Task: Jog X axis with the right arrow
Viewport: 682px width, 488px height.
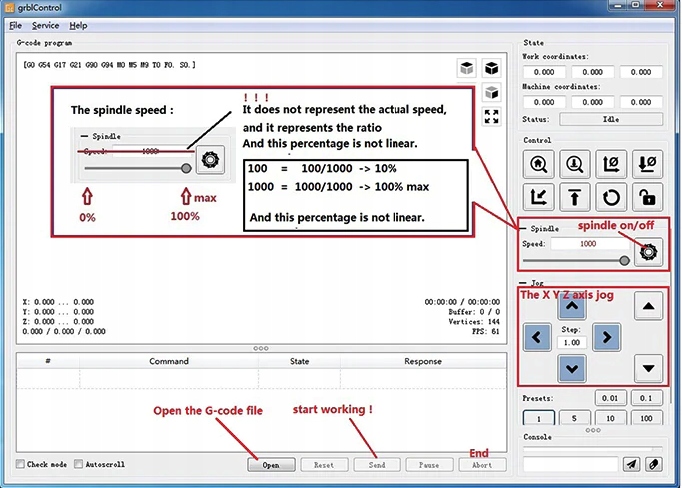Action: click(606, 337)
